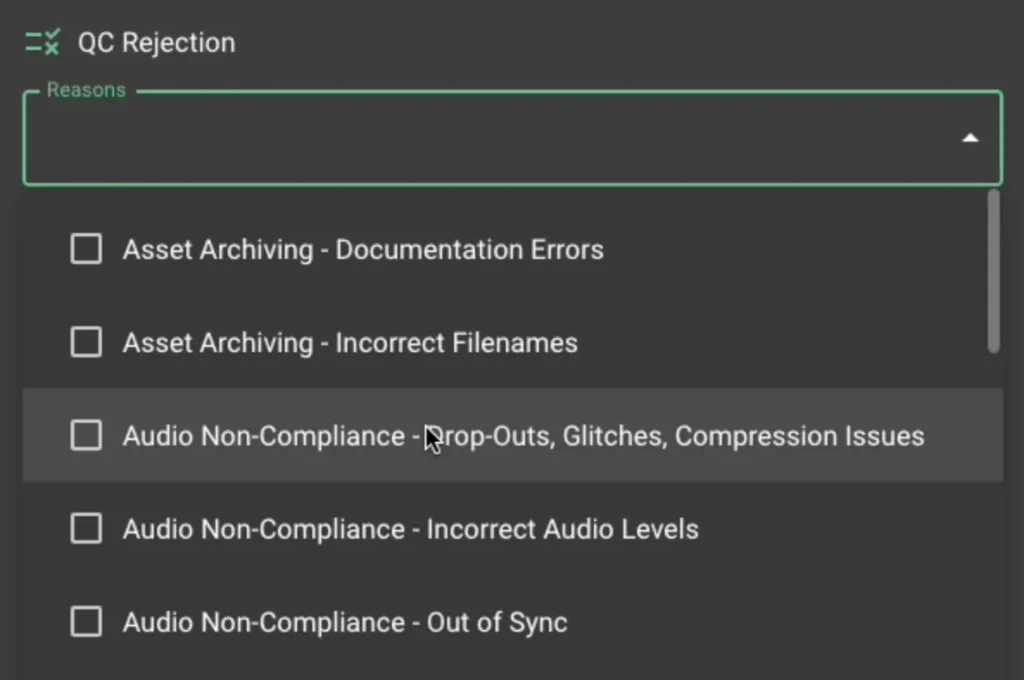1024x680 pixels.
Task: Tick the Incorrect Filenames checkbox
Action: click(86, 343)
